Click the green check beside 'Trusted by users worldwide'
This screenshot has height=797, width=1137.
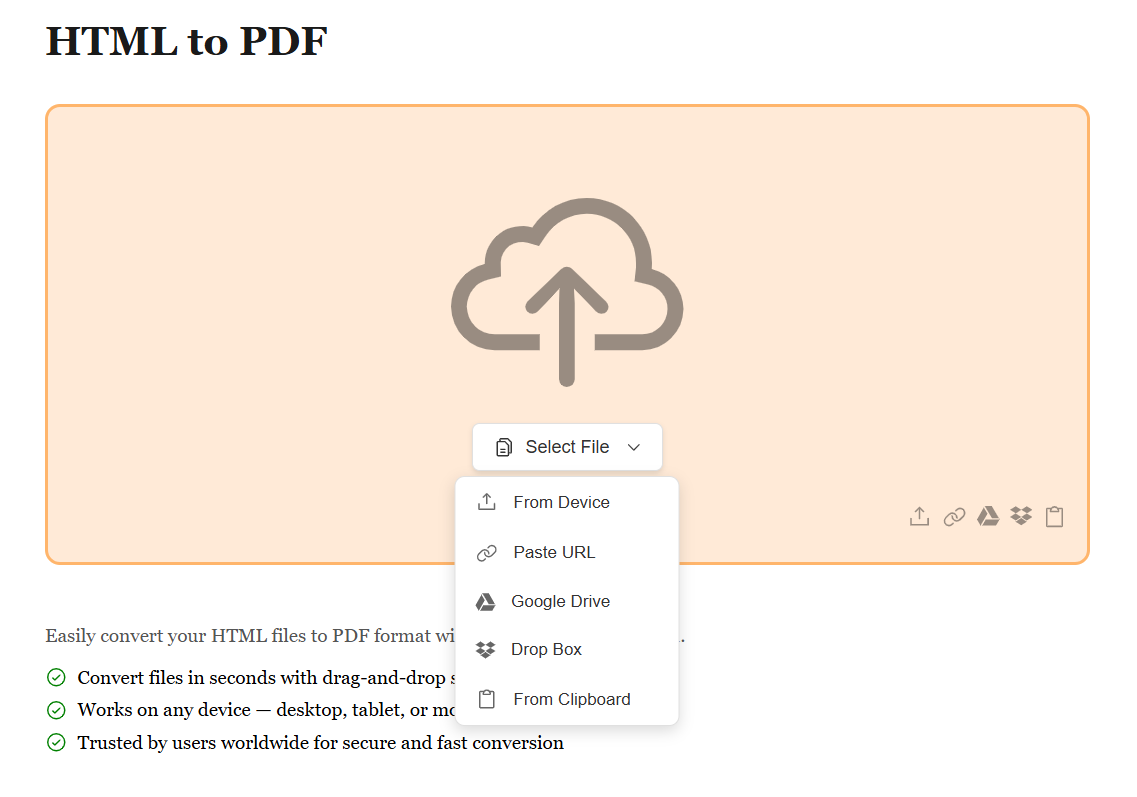point(56,743)
